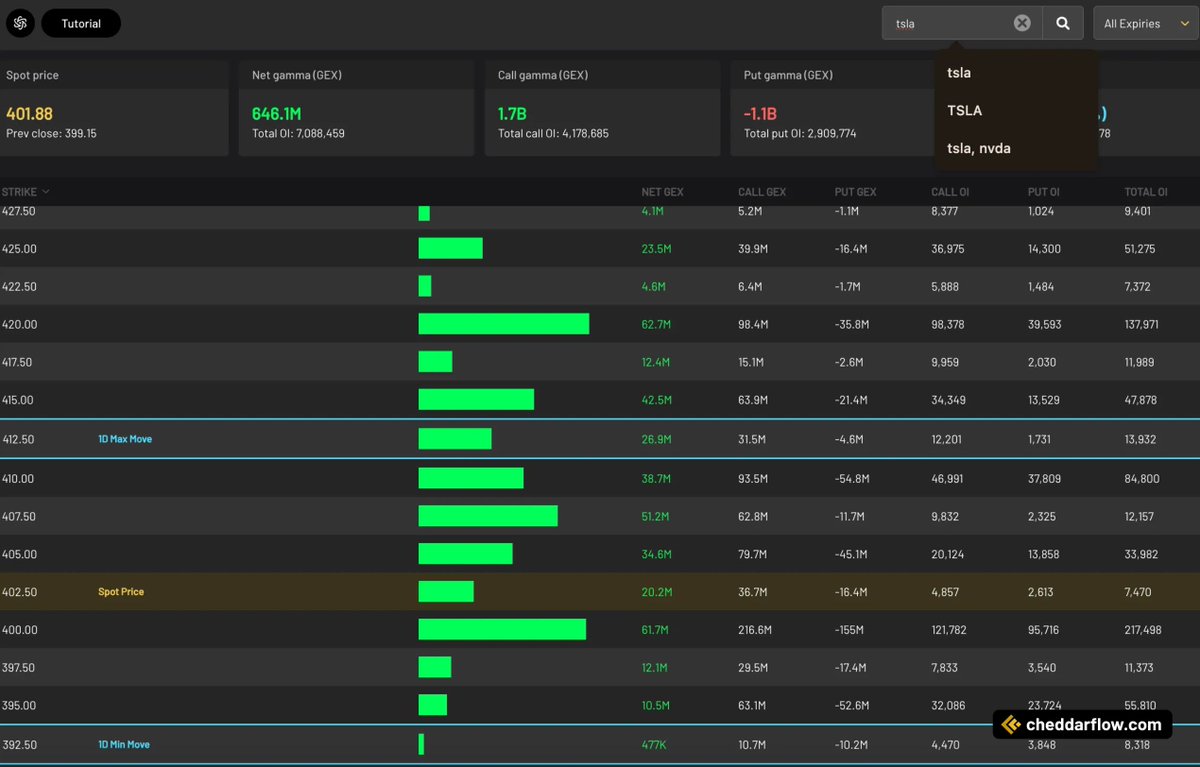Open the Spot price card showing 401.88

114,108
